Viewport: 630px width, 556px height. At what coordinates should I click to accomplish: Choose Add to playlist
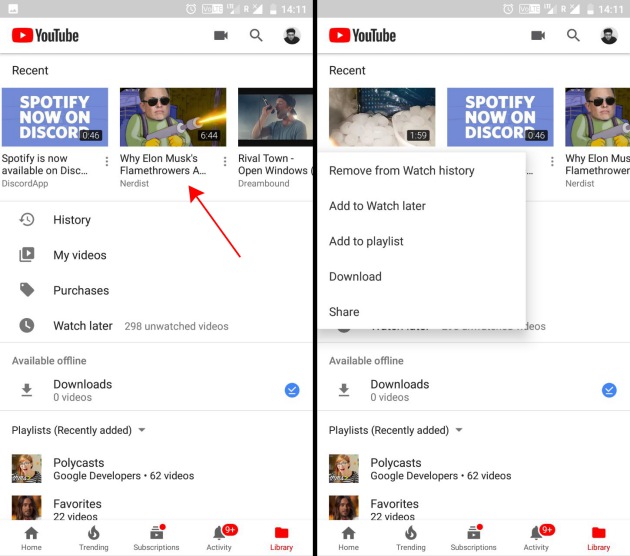pyautogui.click(x=421, y=241)
